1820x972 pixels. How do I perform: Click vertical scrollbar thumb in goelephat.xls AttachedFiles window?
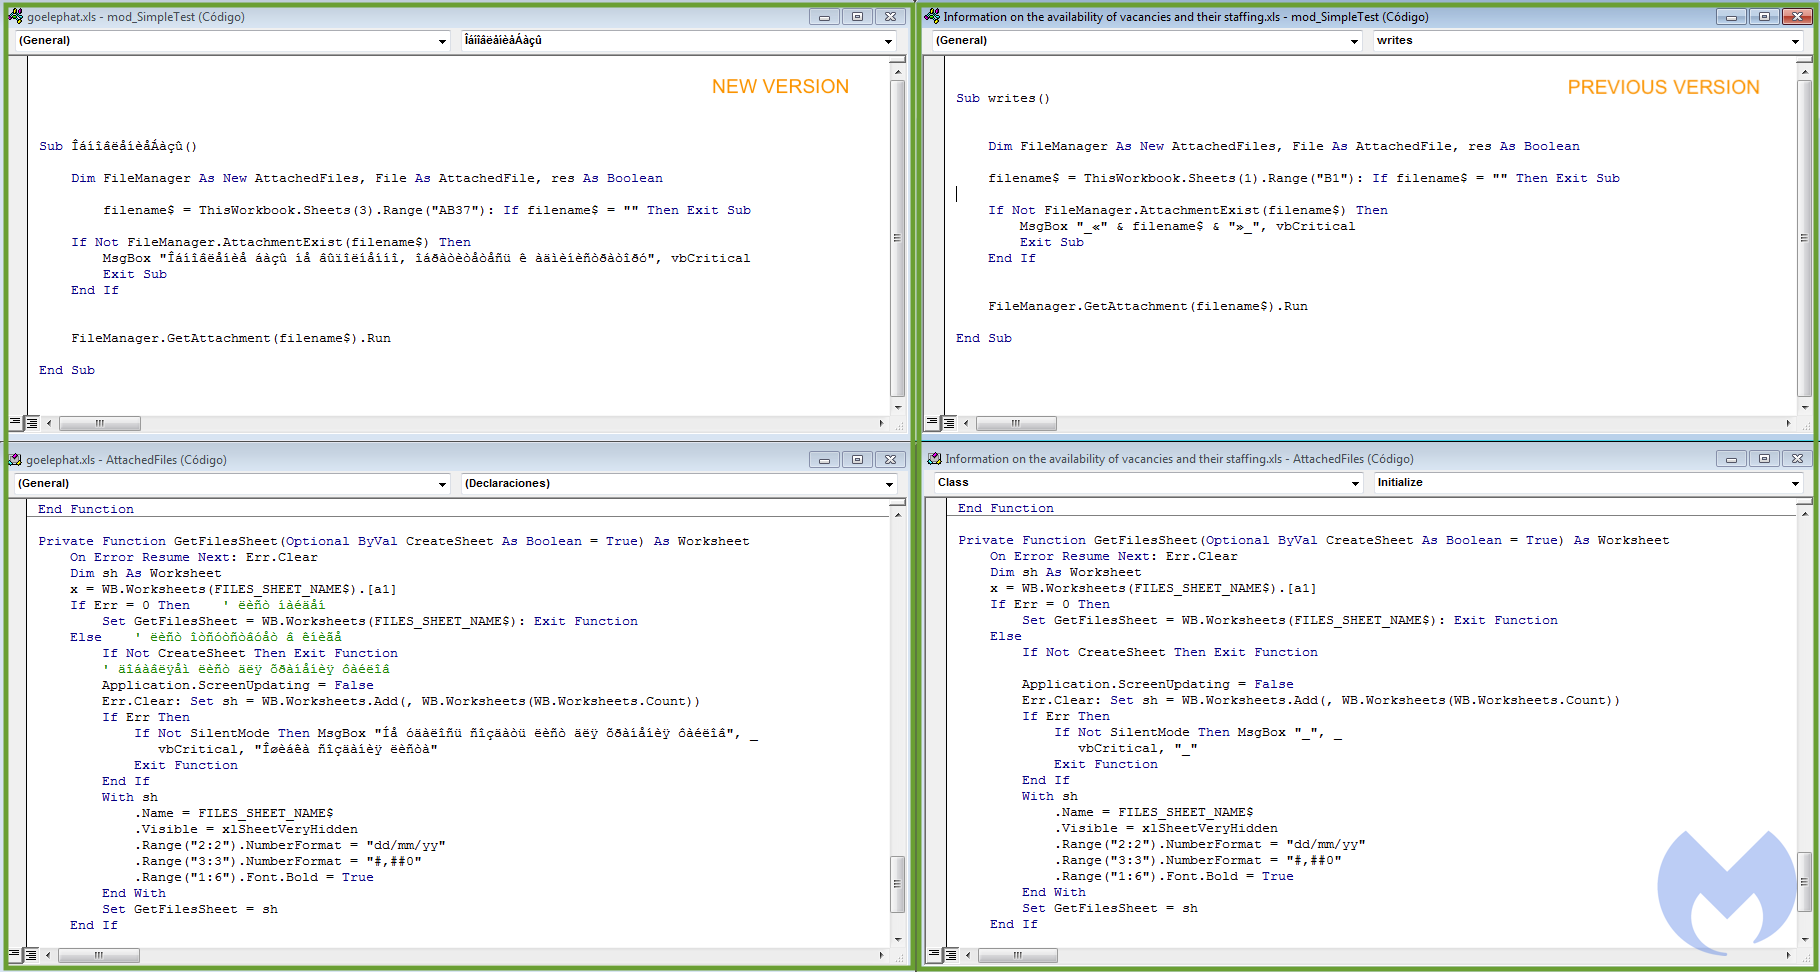point(898,884)
